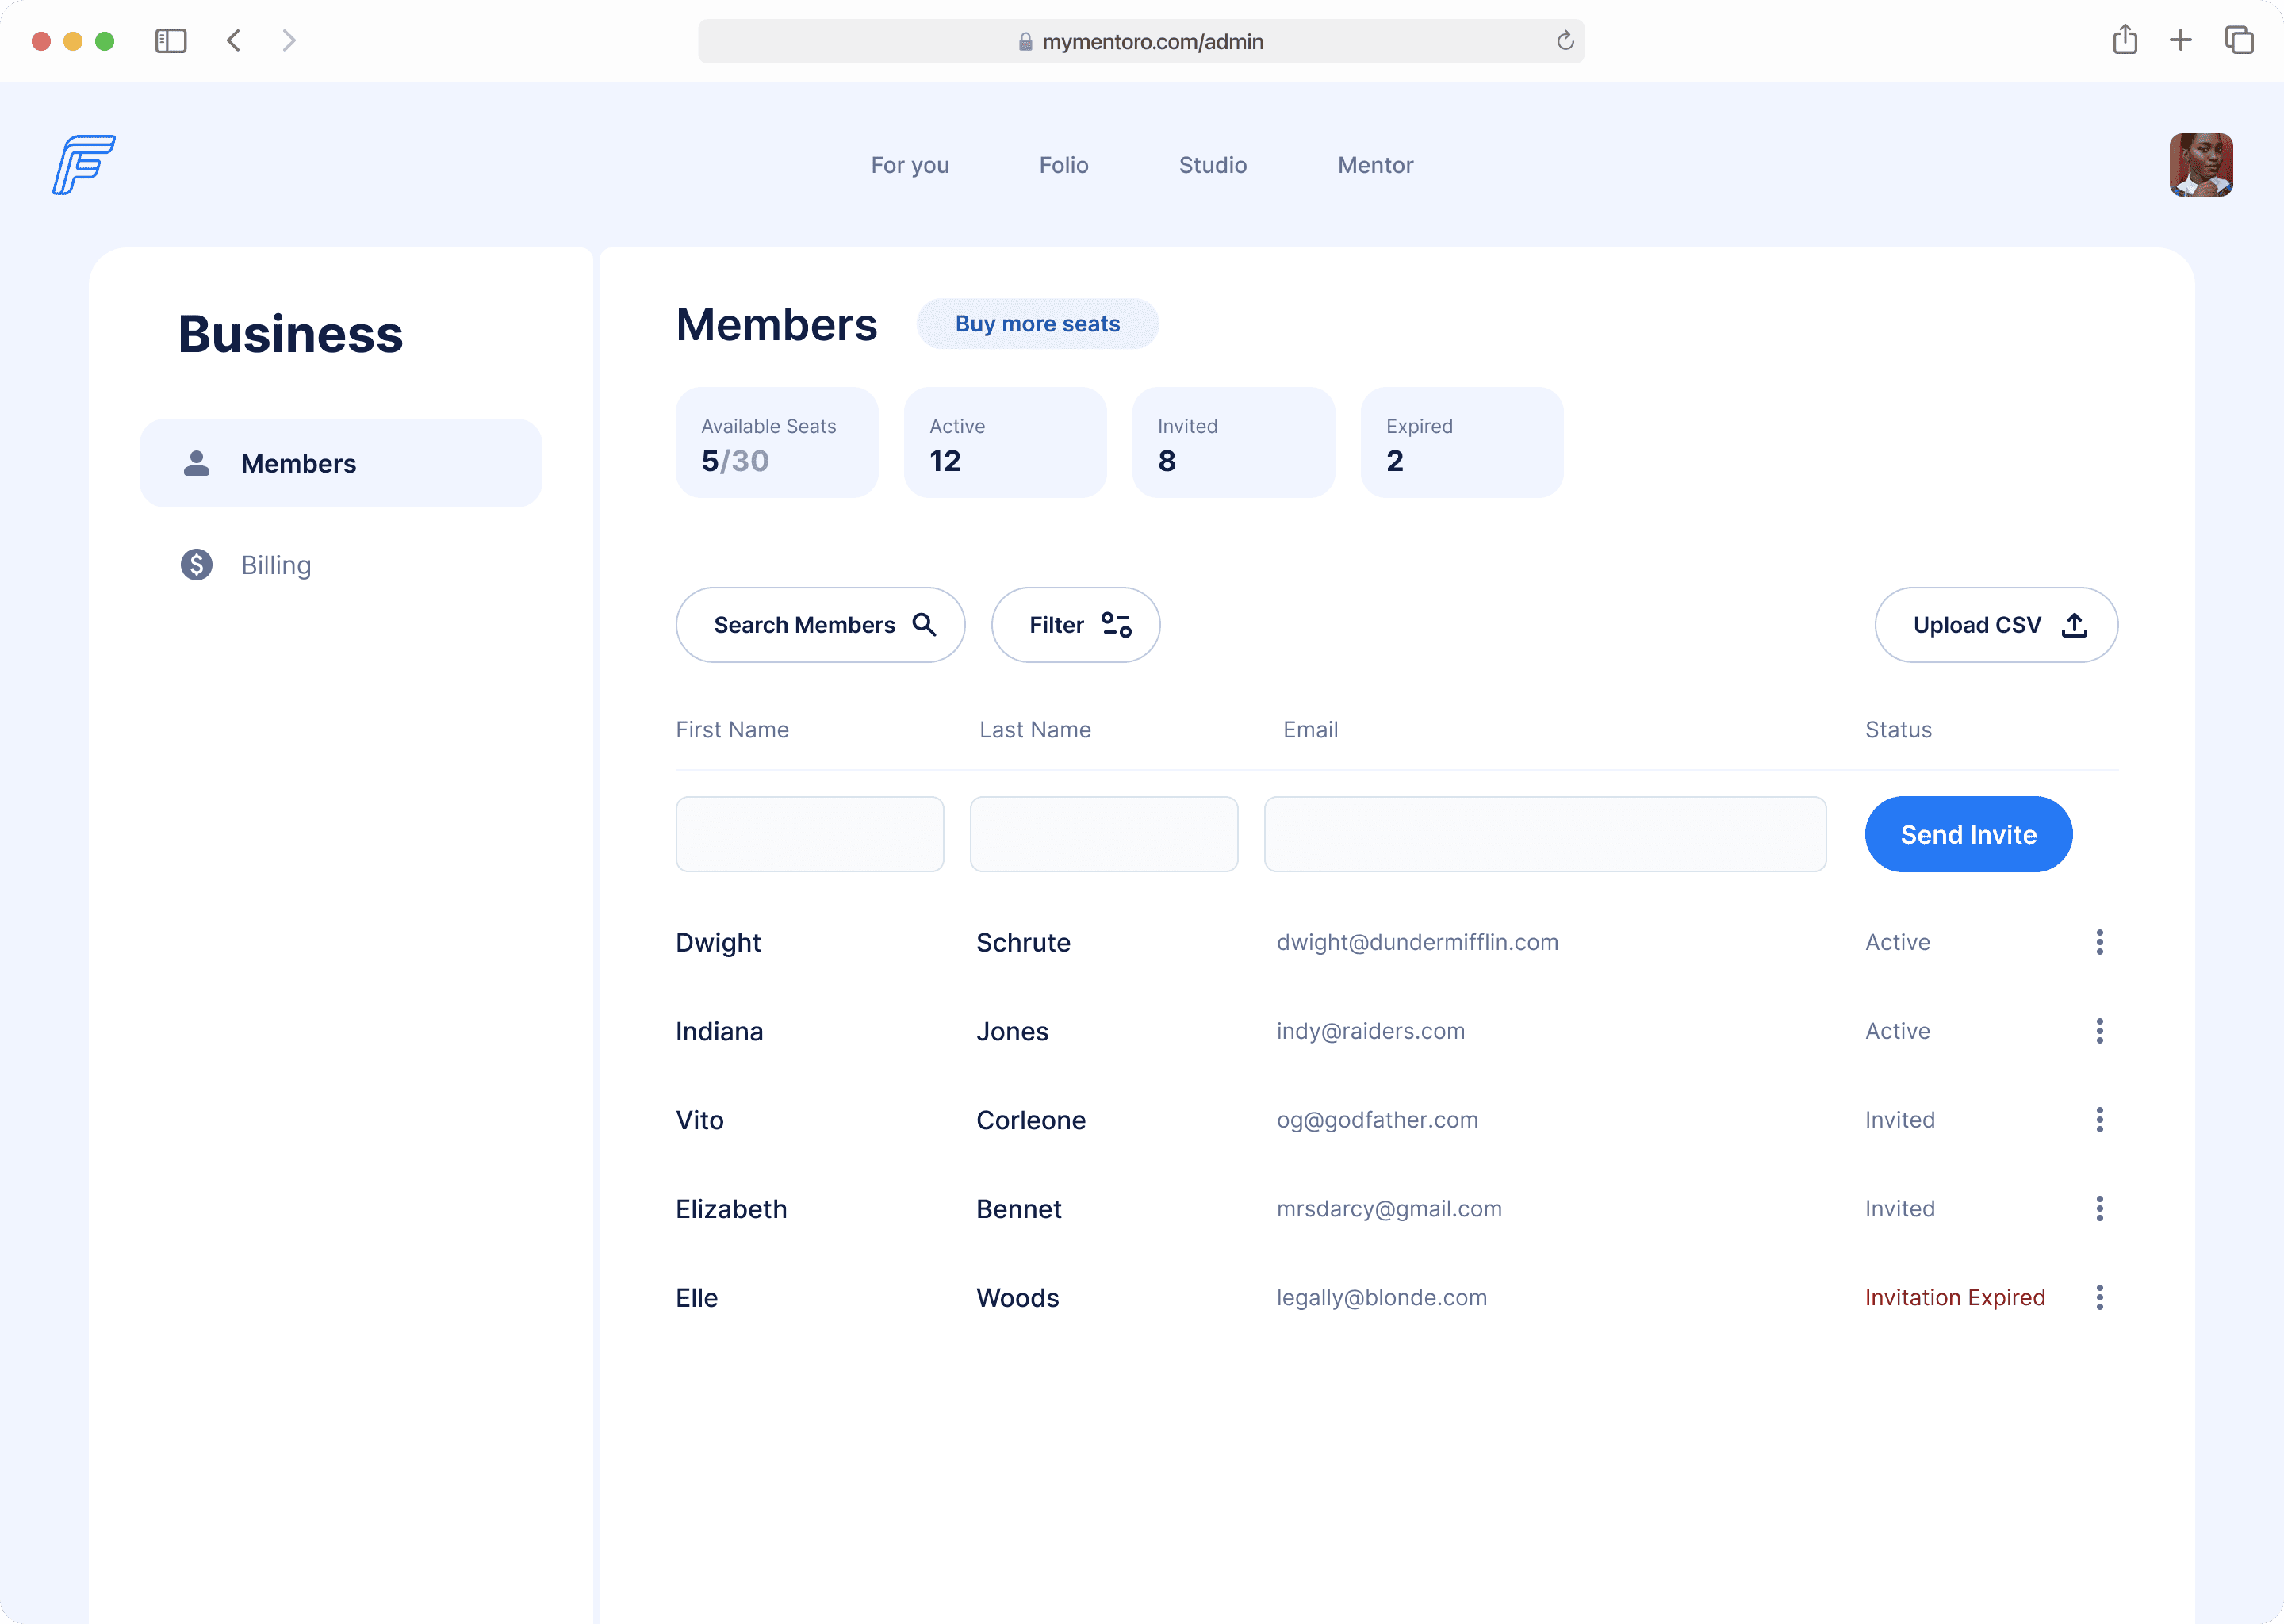Go back with browser back arrow
This screenshot has height=1624, width=2284.
click(x=234, y=41)
